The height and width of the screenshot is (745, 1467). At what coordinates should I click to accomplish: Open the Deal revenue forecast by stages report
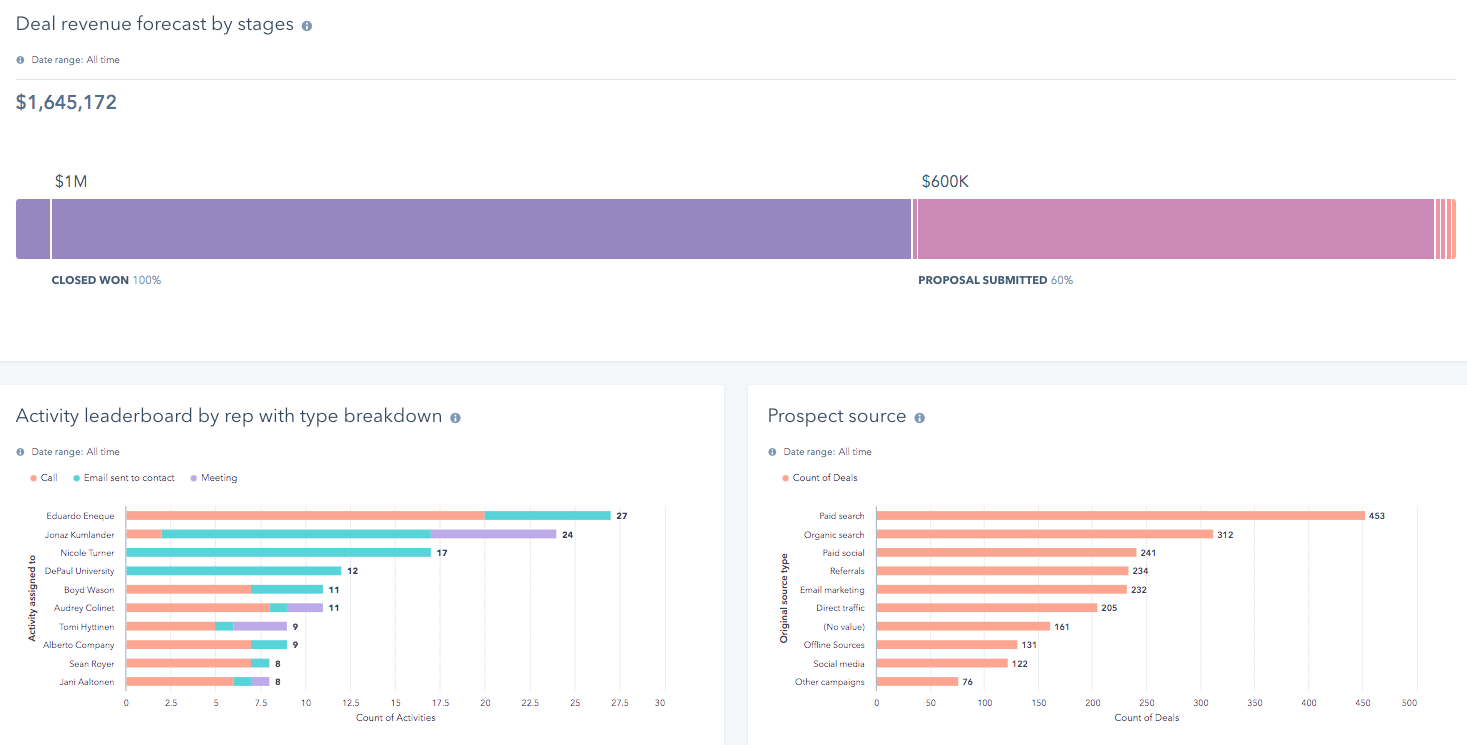click(x=155, y=25)
